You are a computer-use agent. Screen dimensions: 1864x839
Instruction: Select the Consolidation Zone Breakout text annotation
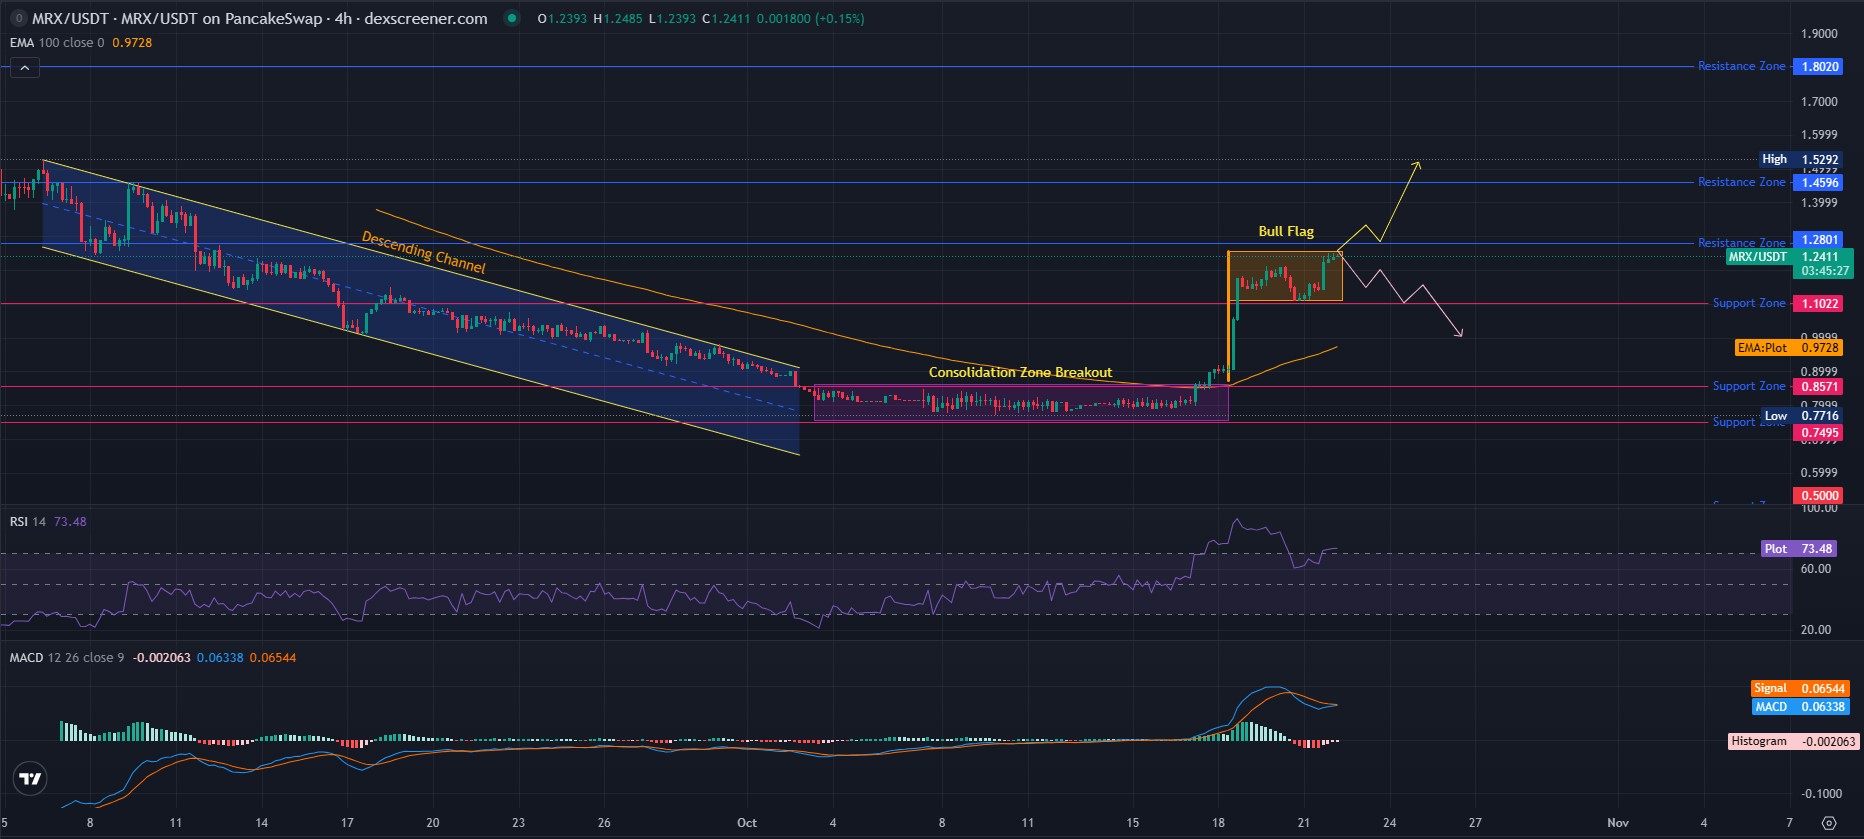tap(1020, 373)
